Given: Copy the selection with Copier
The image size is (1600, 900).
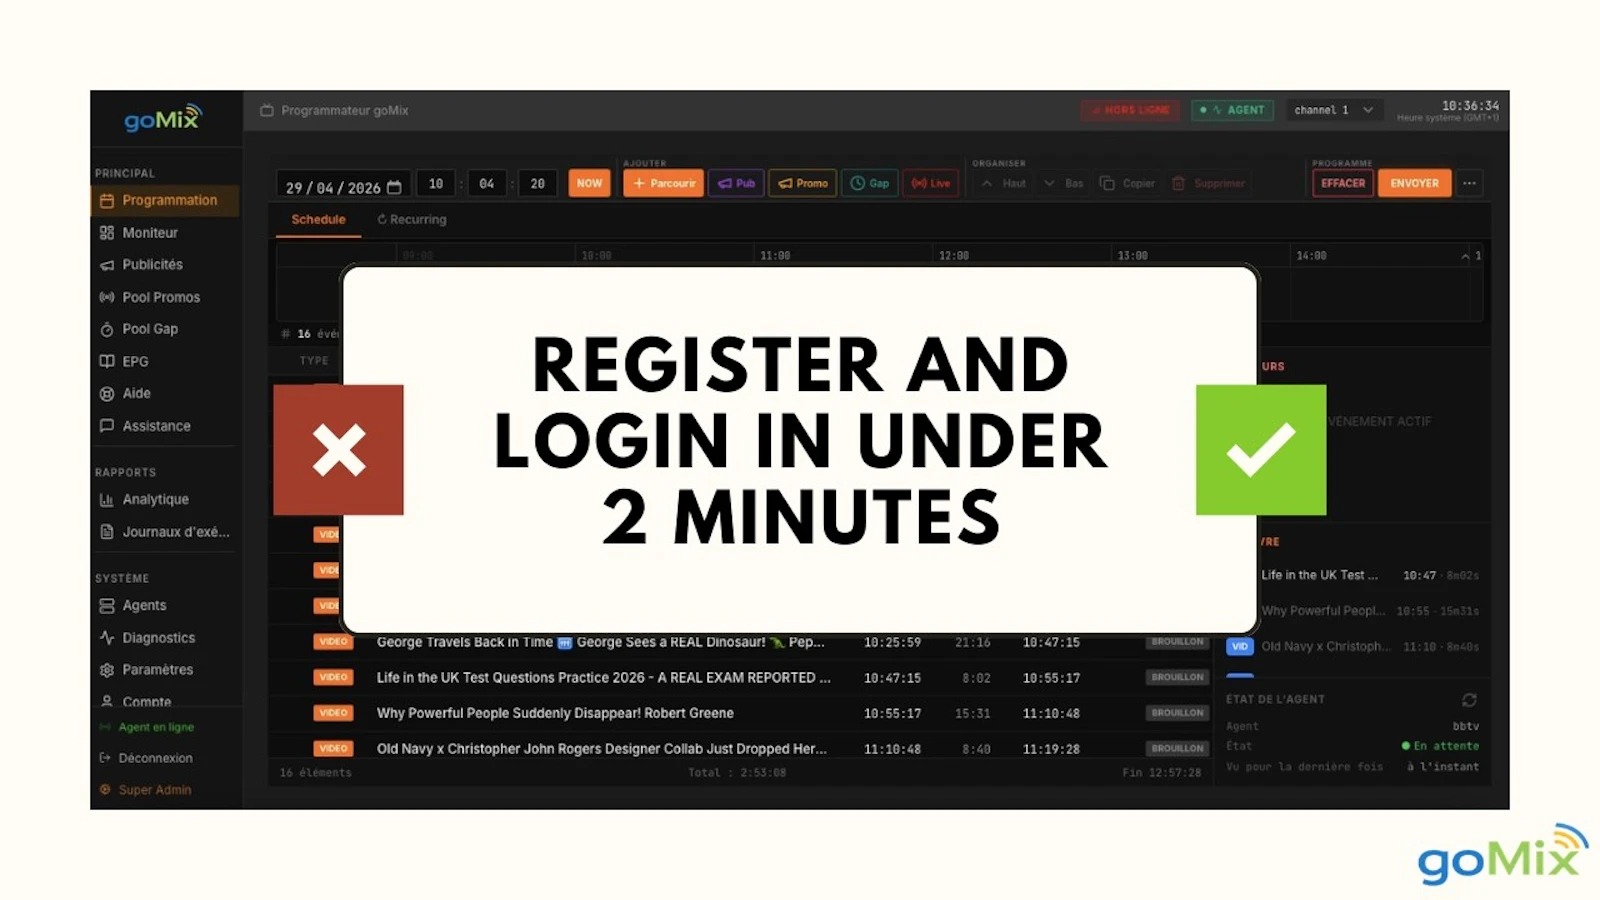Looking at the screenshot, I should click(x=1127, y=183).
